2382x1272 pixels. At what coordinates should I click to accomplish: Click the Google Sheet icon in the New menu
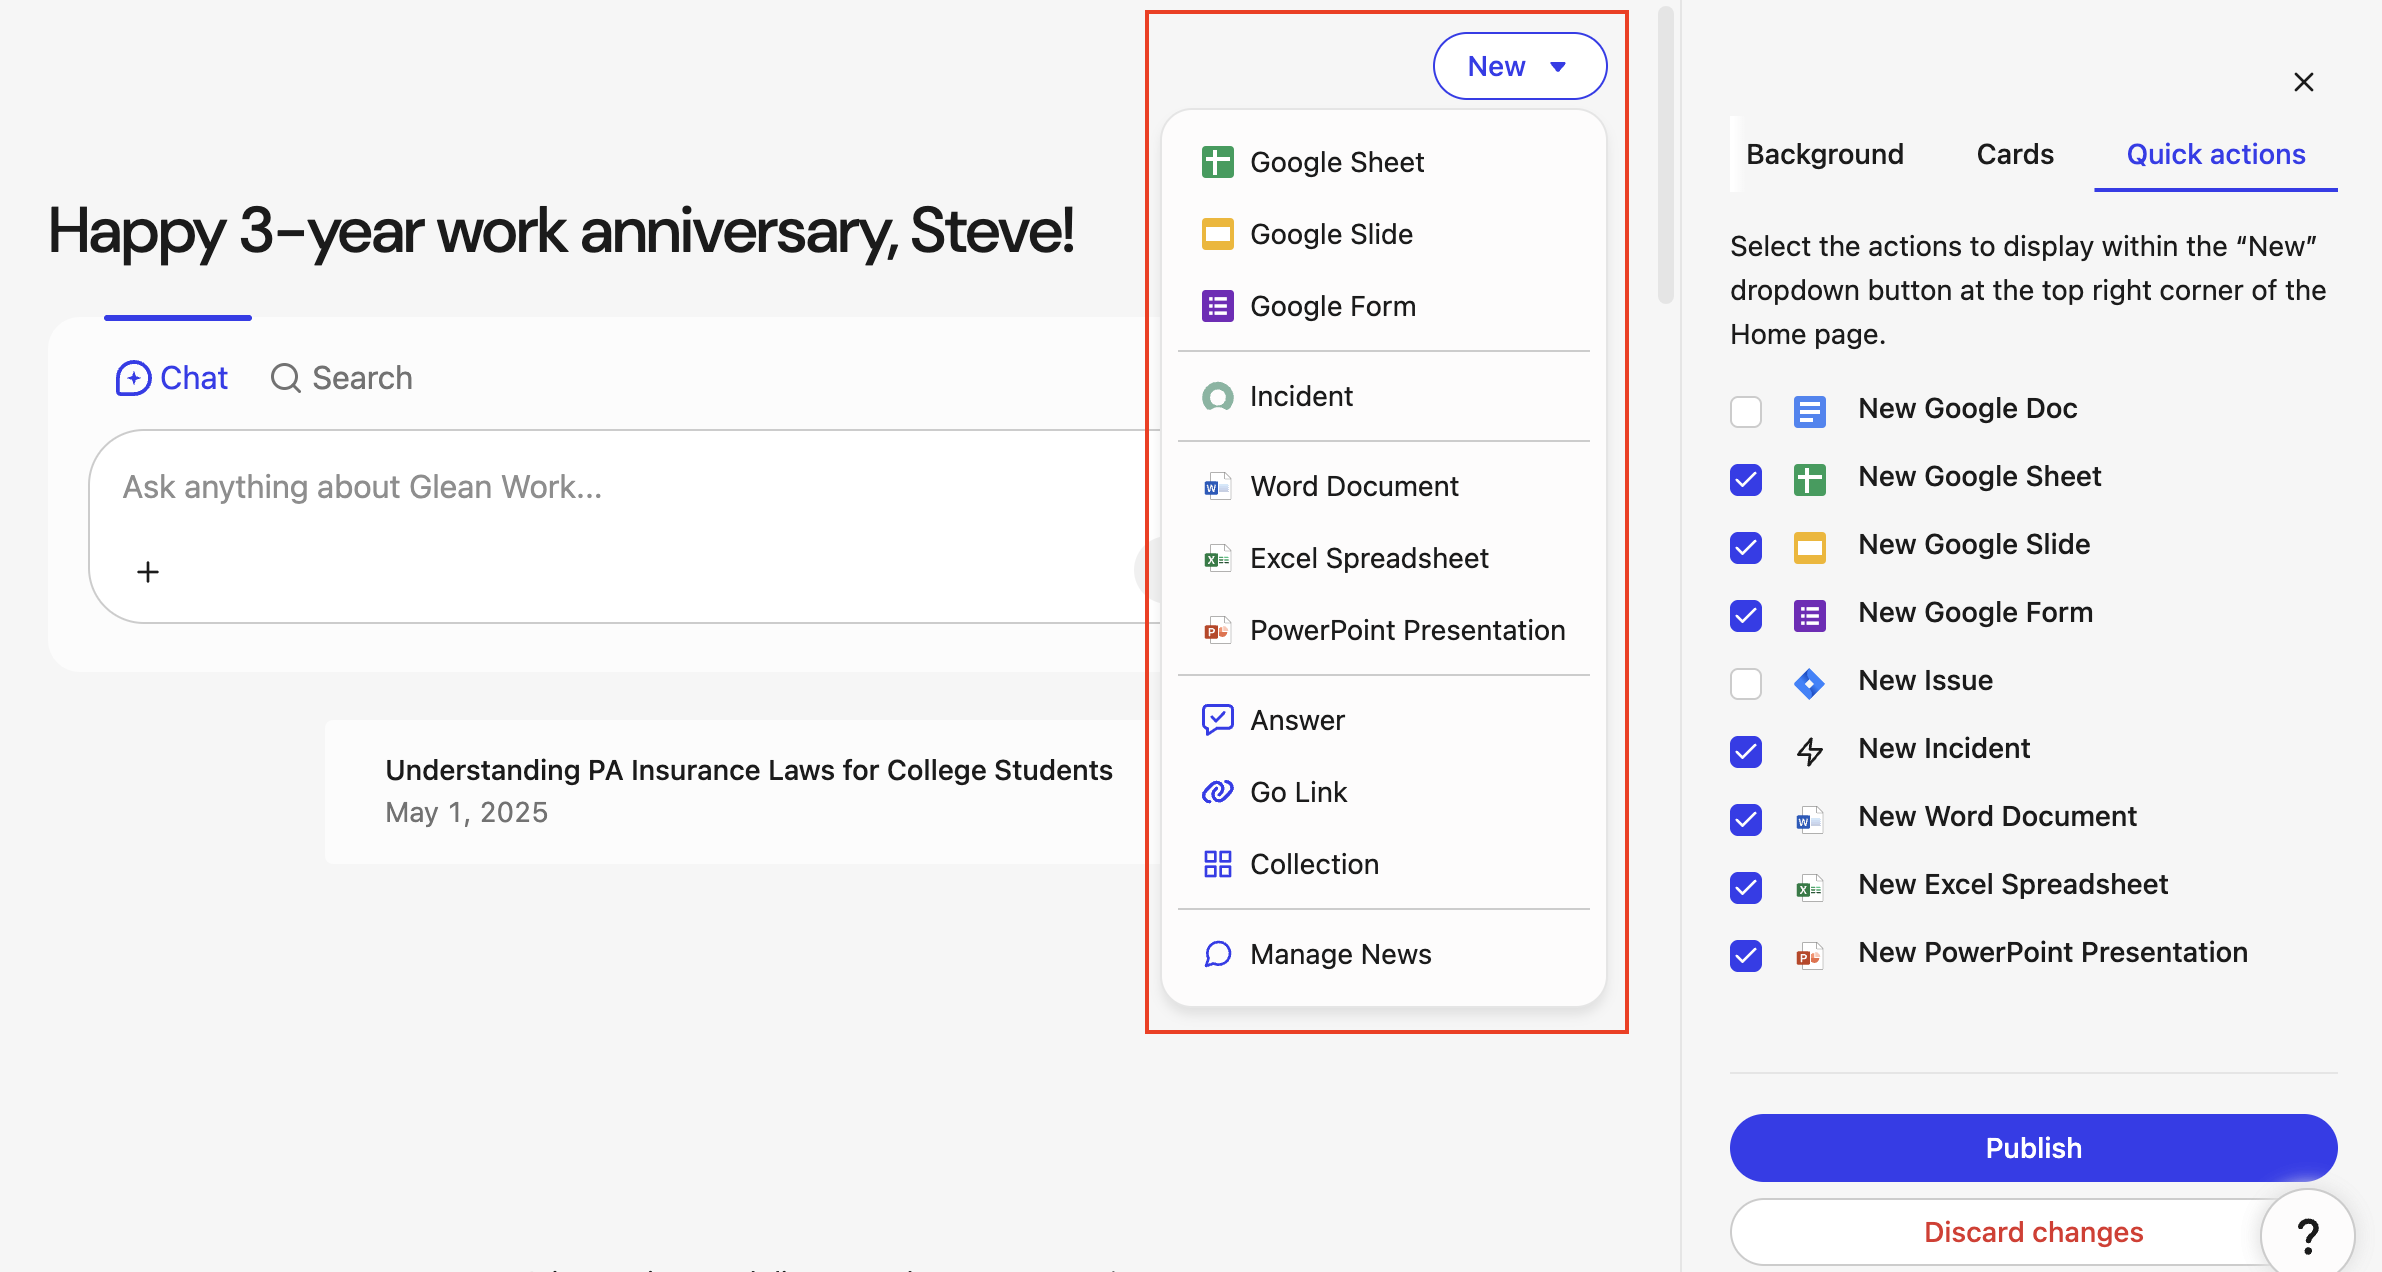click(1217, 162)
